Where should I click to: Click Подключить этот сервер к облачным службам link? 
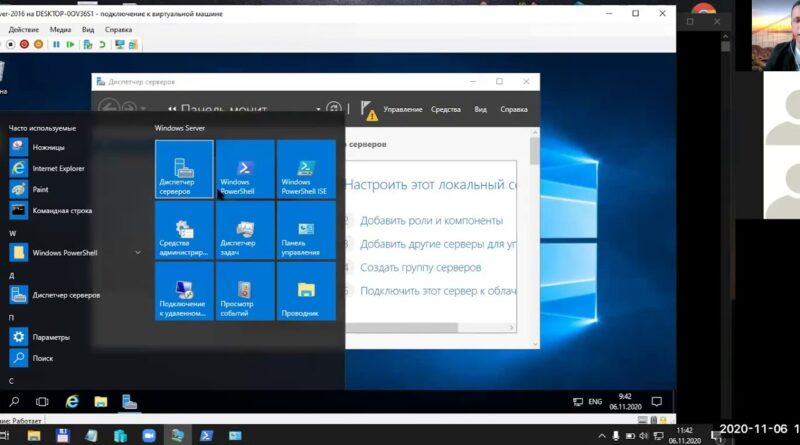point(438,291)
